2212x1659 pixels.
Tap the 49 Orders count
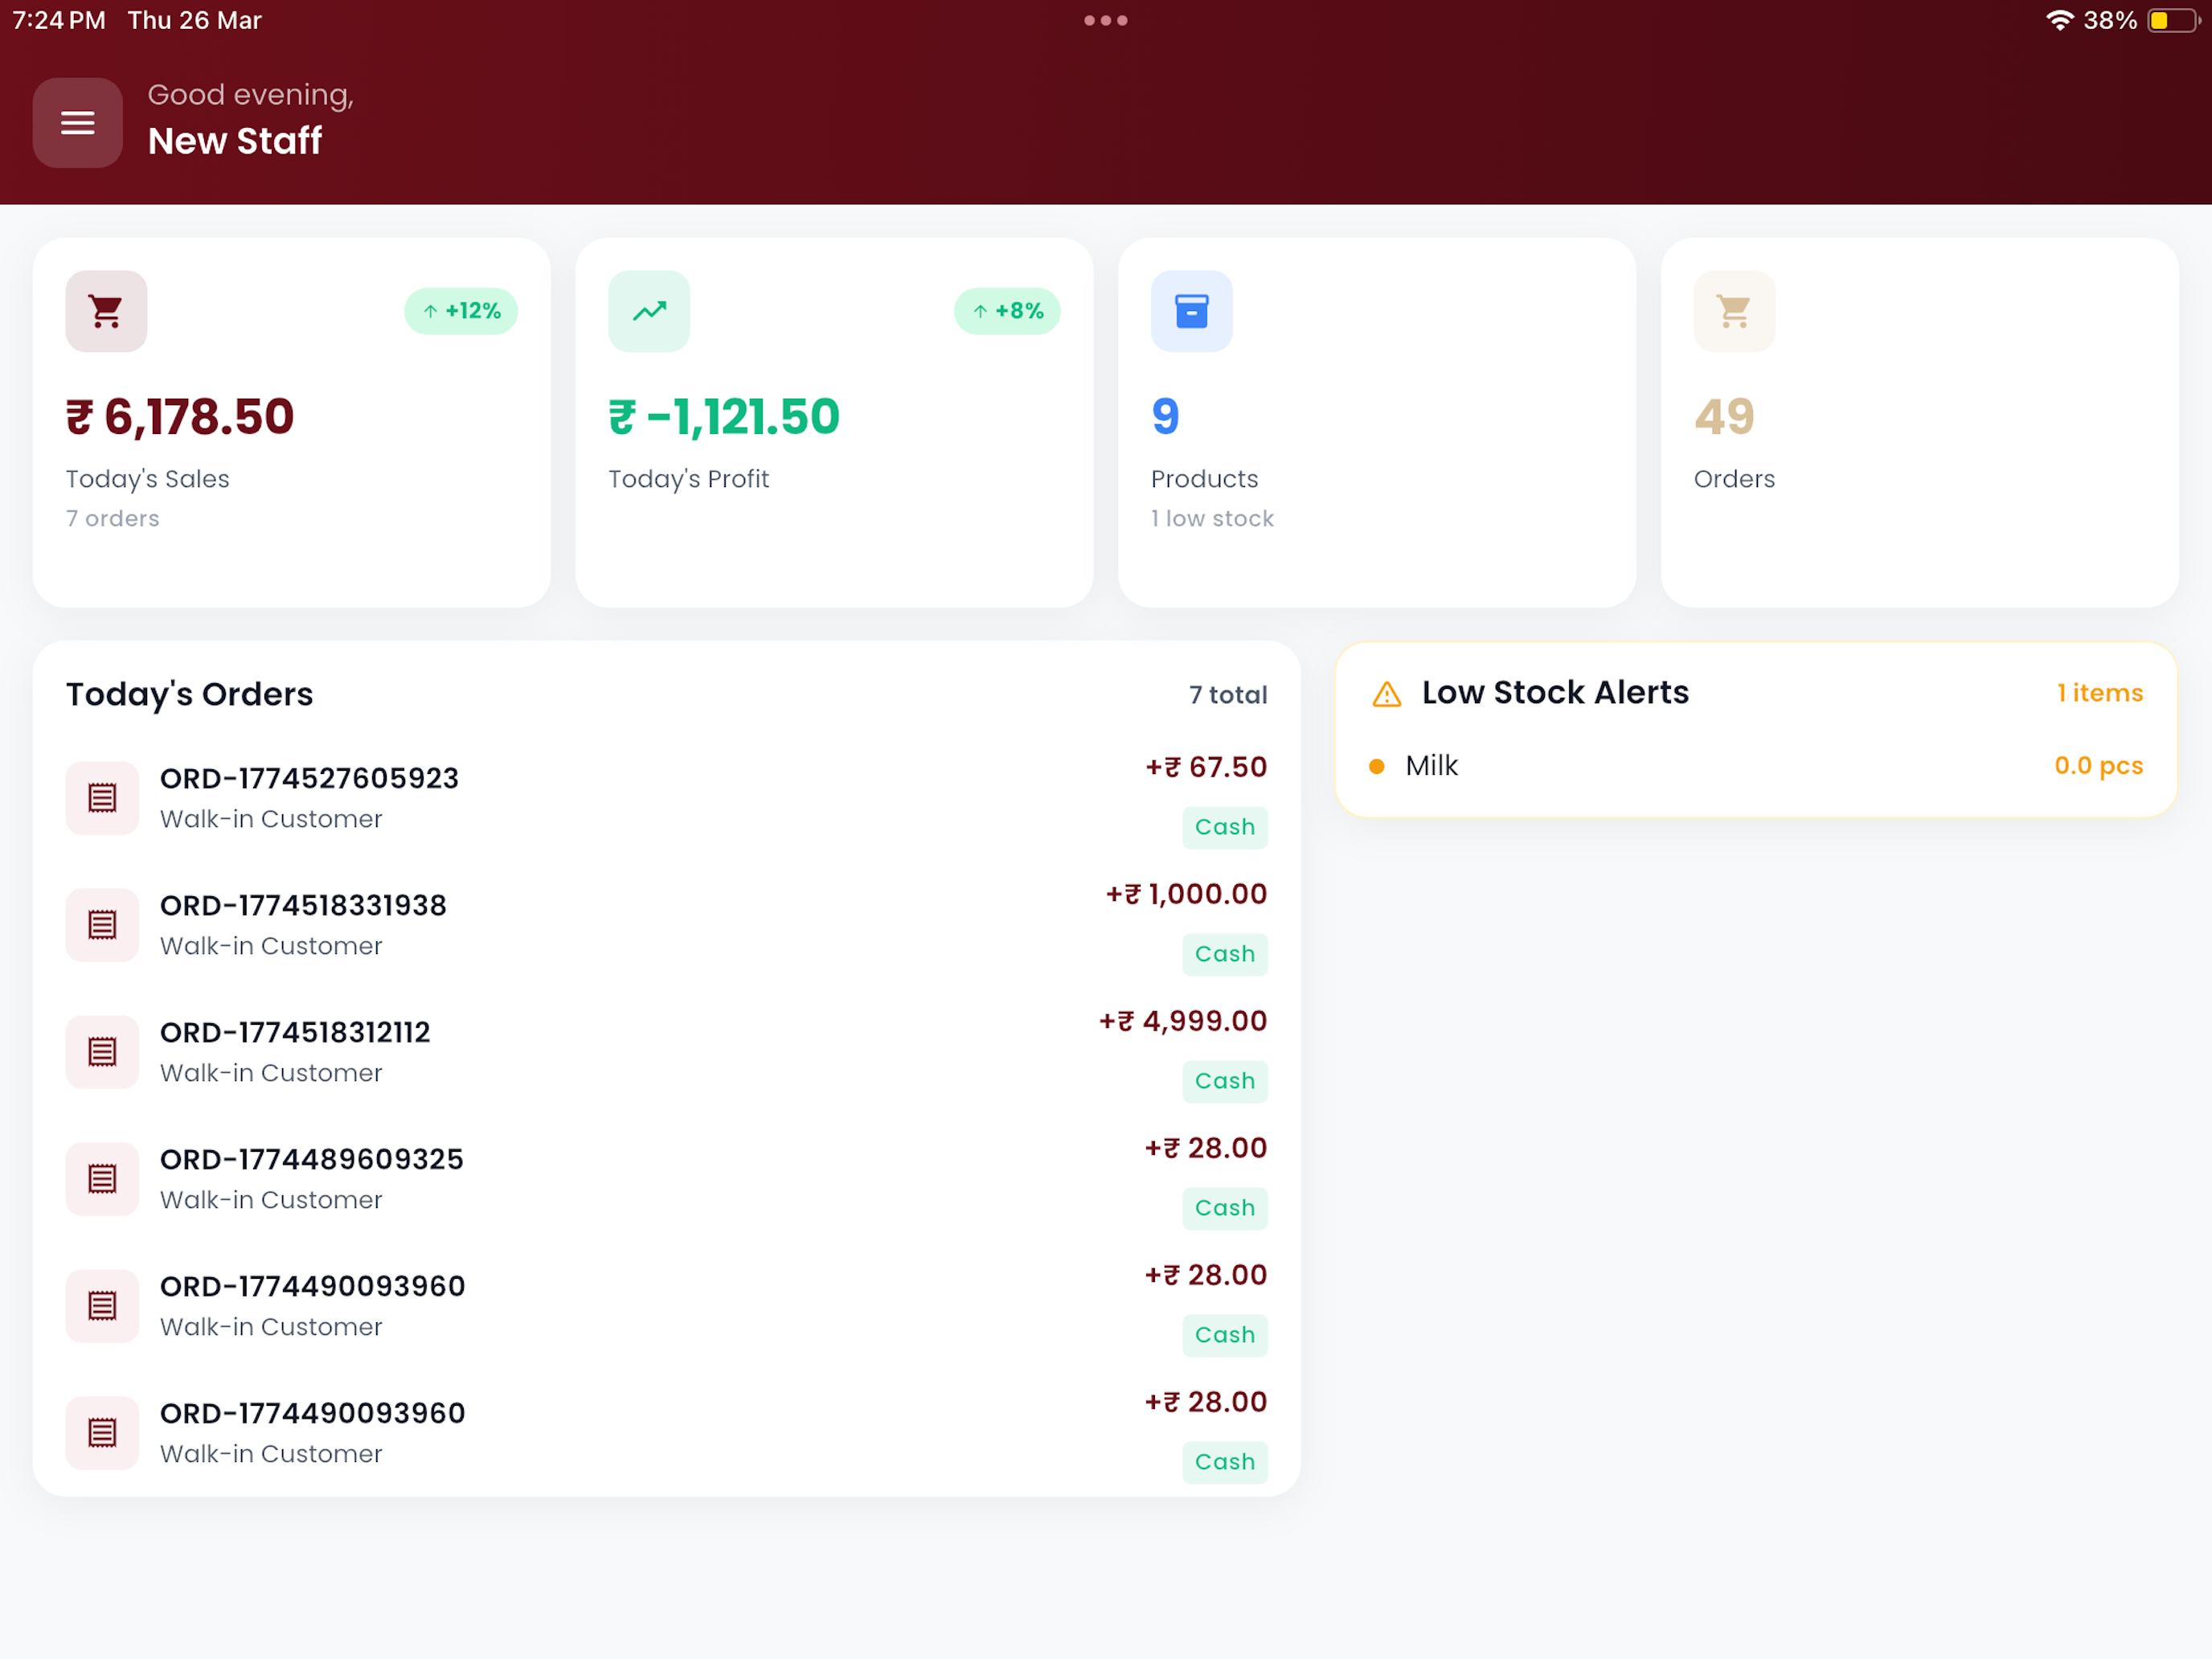(x=1724, y=417)
